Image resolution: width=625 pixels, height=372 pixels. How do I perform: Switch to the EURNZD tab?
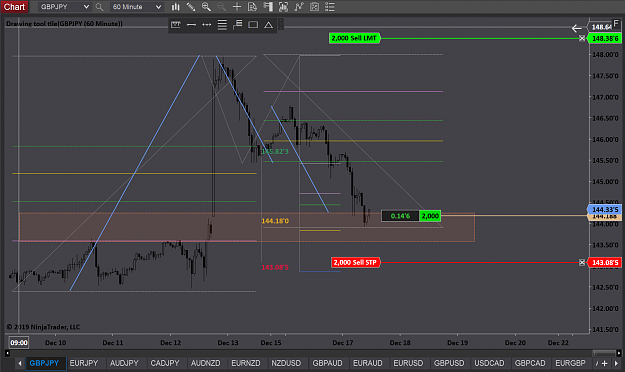click(246, 363)
